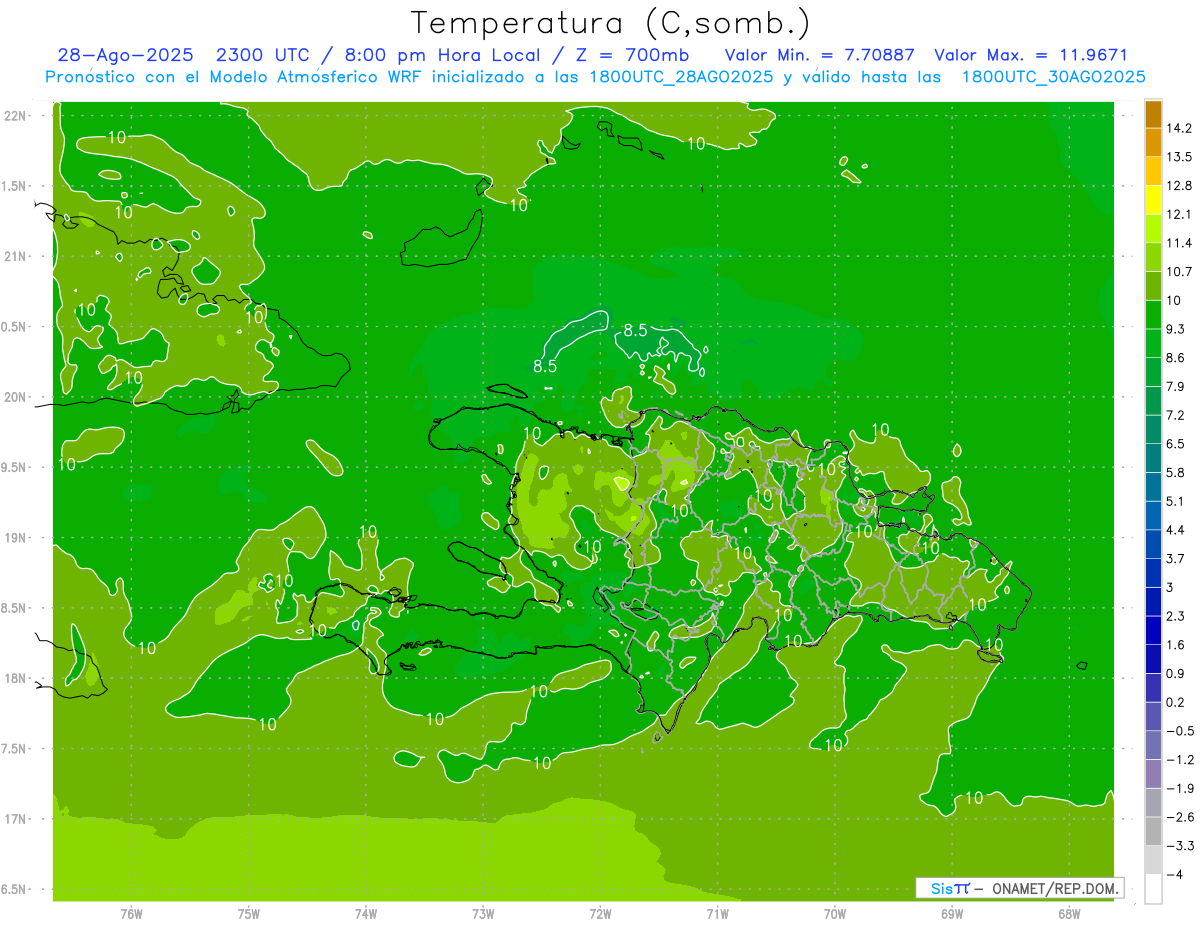The height and width of the screenshot is (927, 1200).
Task: Click the '-0.5' colorbar label
Action: (x=1179, y=731)
